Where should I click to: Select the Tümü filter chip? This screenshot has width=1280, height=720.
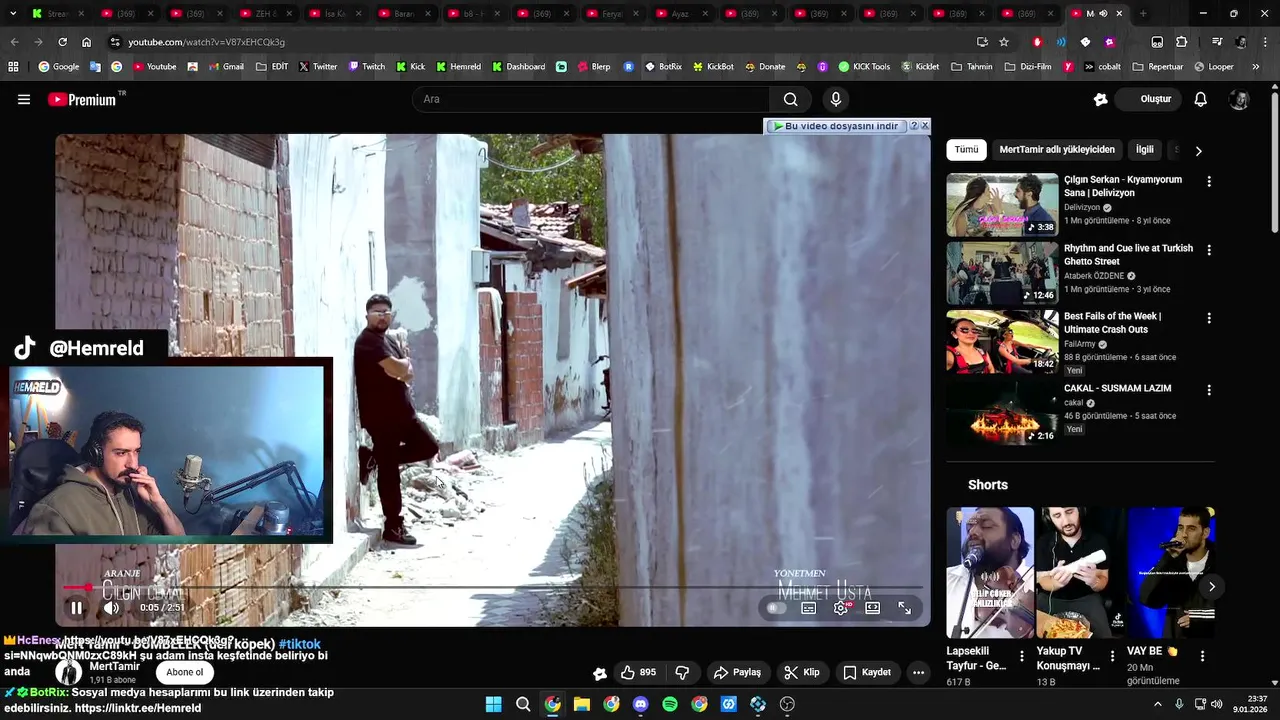tap(966, 150)
